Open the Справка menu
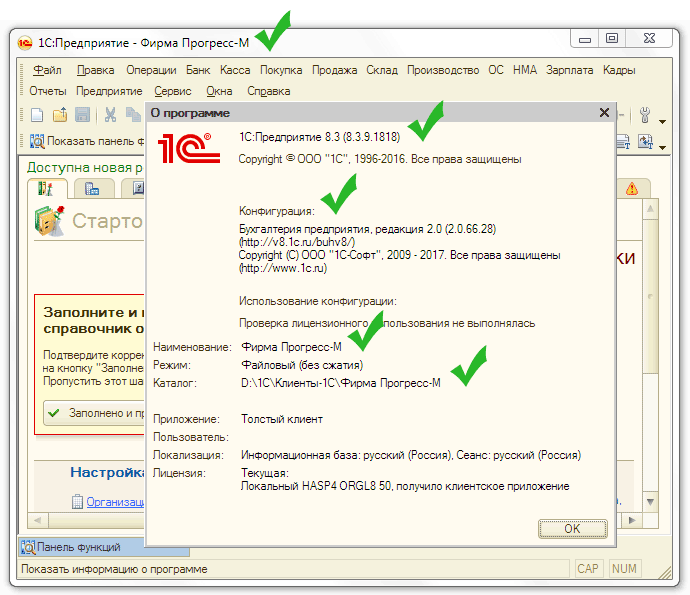Image resolution: width=690 pixels, height=595 pixels. pos(268,91)
